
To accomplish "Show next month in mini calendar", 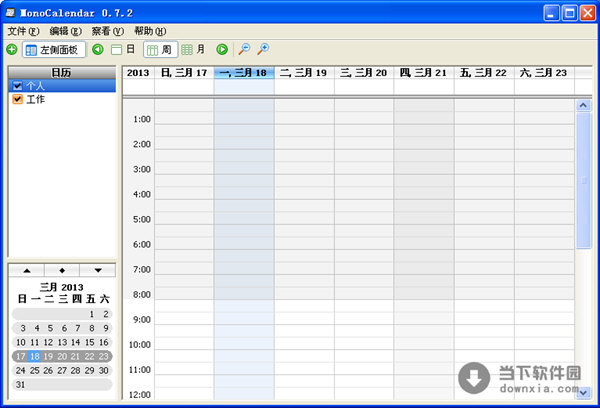I will pos(97,270).
